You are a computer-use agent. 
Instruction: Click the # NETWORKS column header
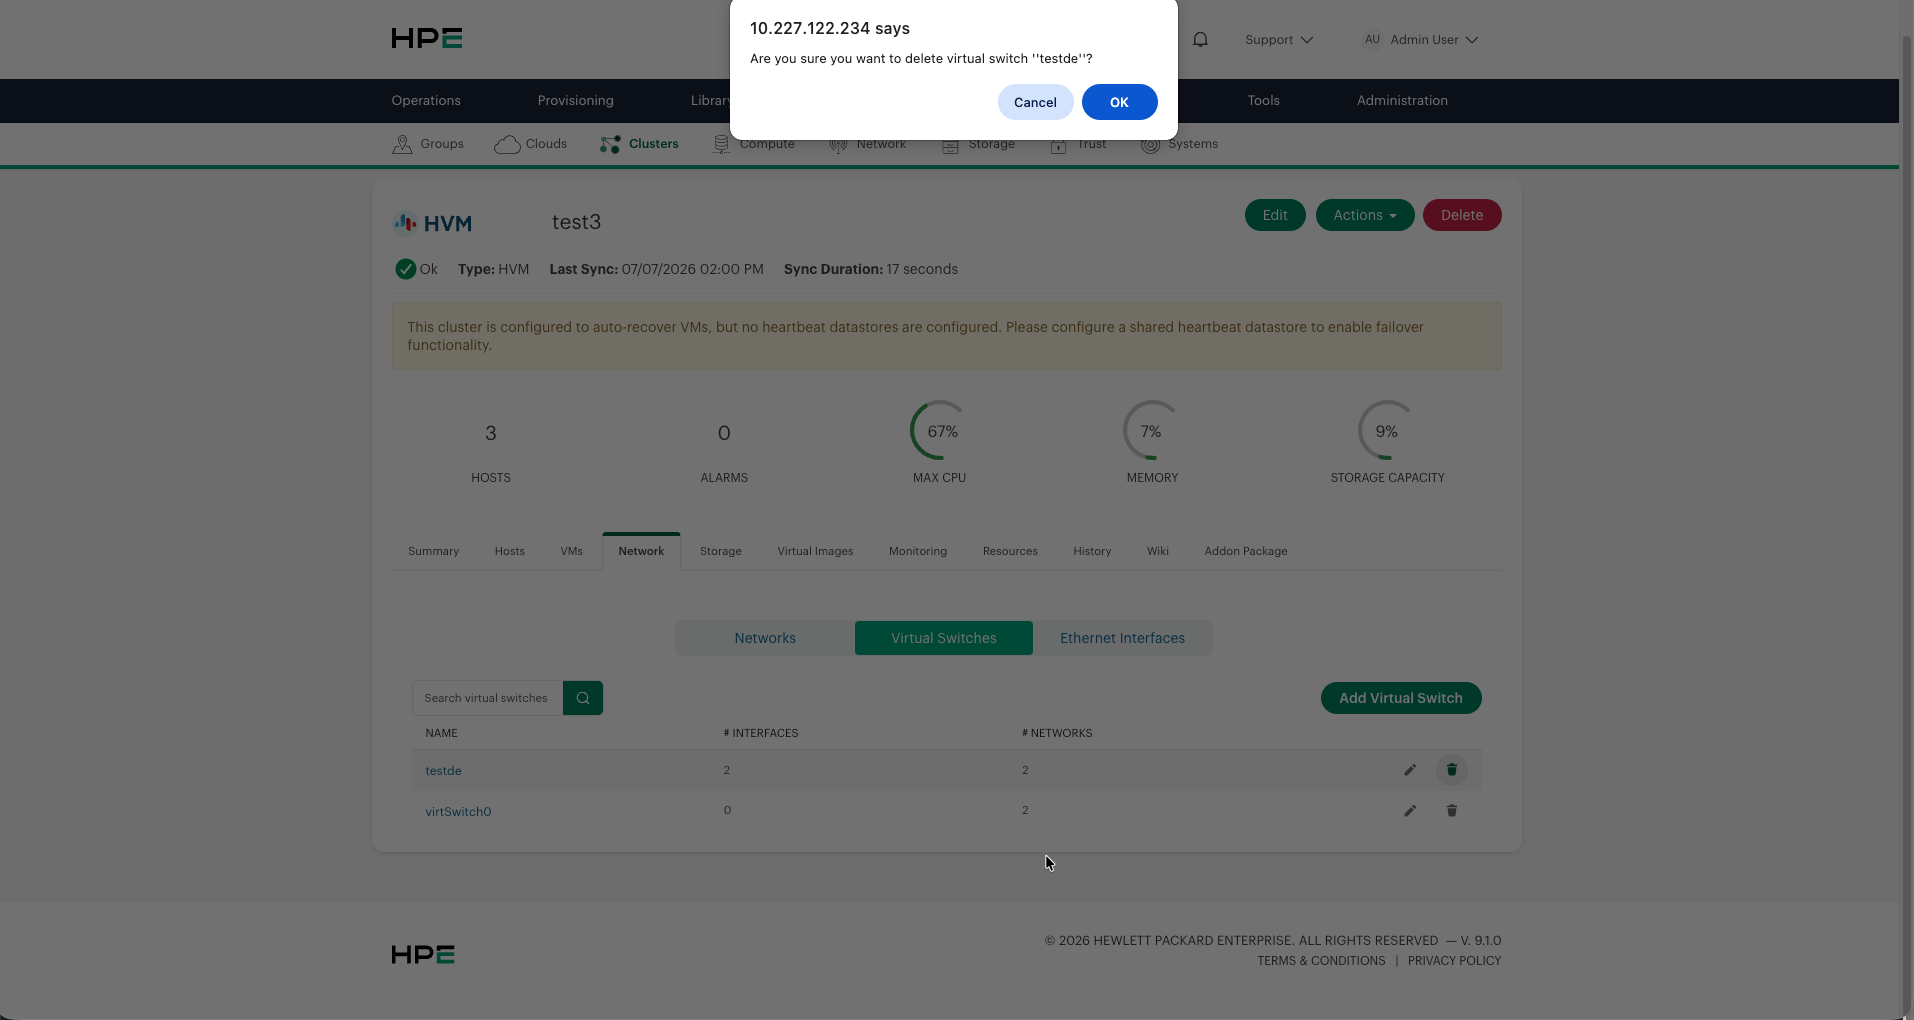click(x=1057, y=733)
